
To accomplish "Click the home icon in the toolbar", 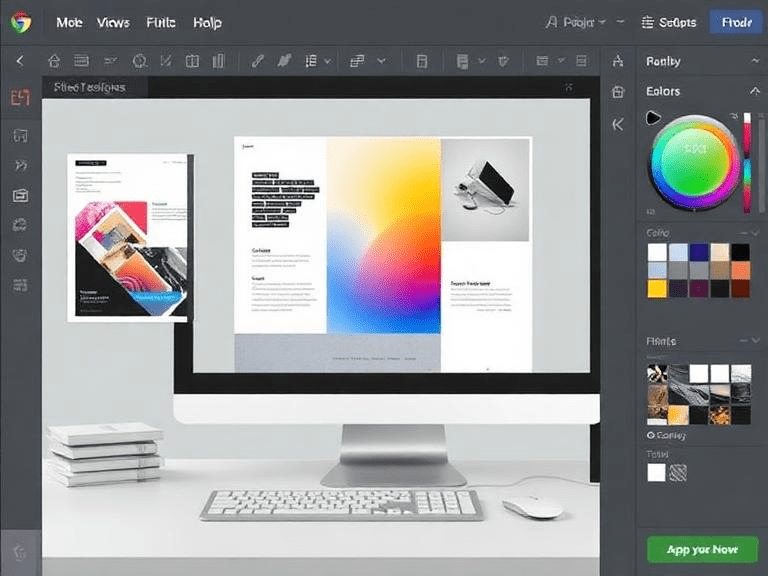I will click(x=54, y=61).
